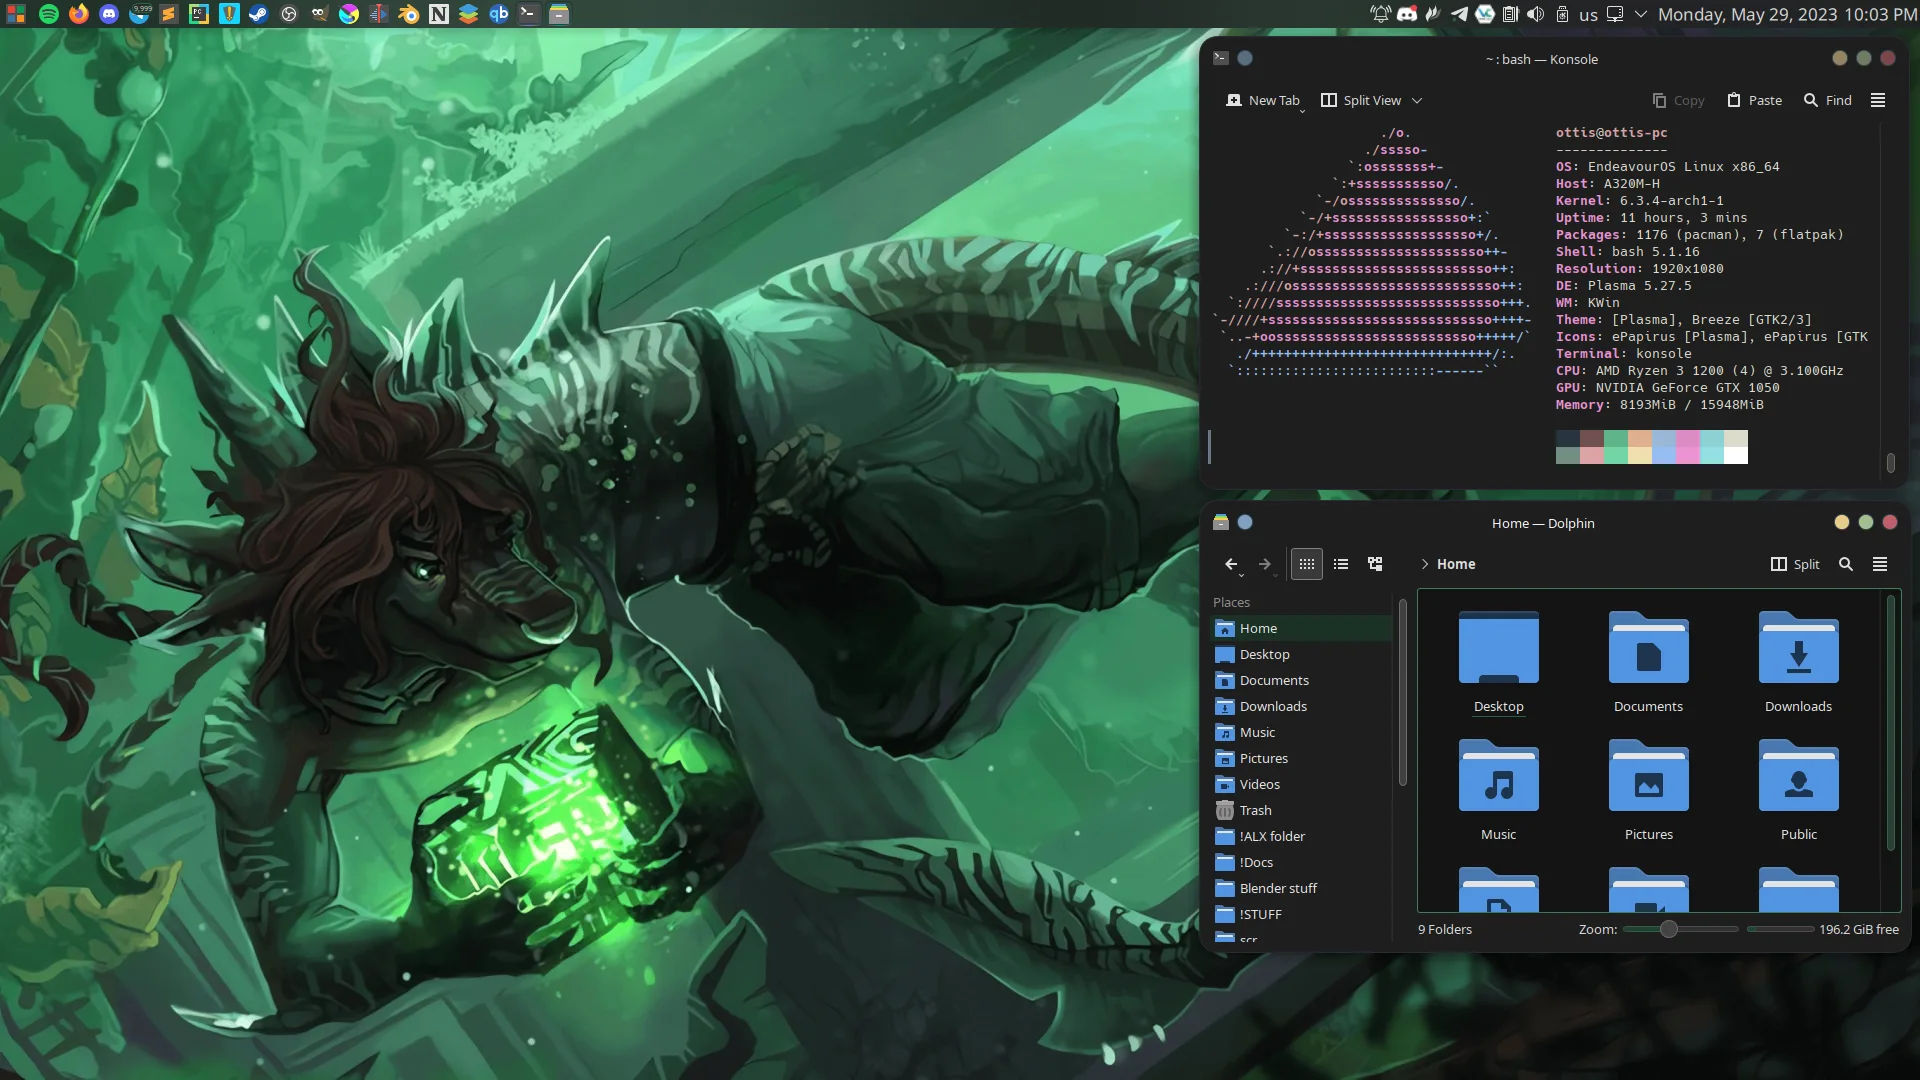Viewport: 1920px width, 1080px height.
Task: Open Dolphin hamburger menu
Action: pos(1880,564)
